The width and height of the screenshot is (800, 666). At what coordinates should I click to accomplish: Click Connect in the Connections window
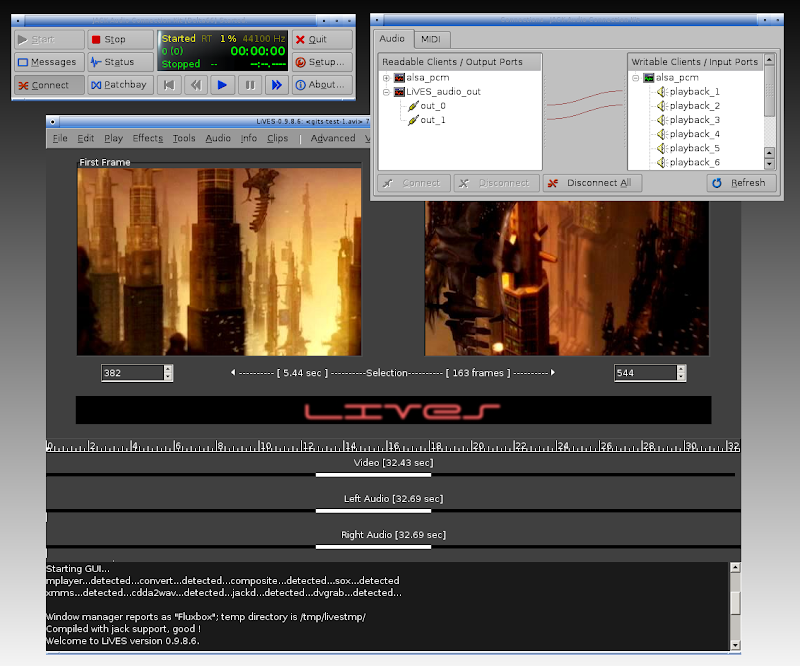pos(414,183)
